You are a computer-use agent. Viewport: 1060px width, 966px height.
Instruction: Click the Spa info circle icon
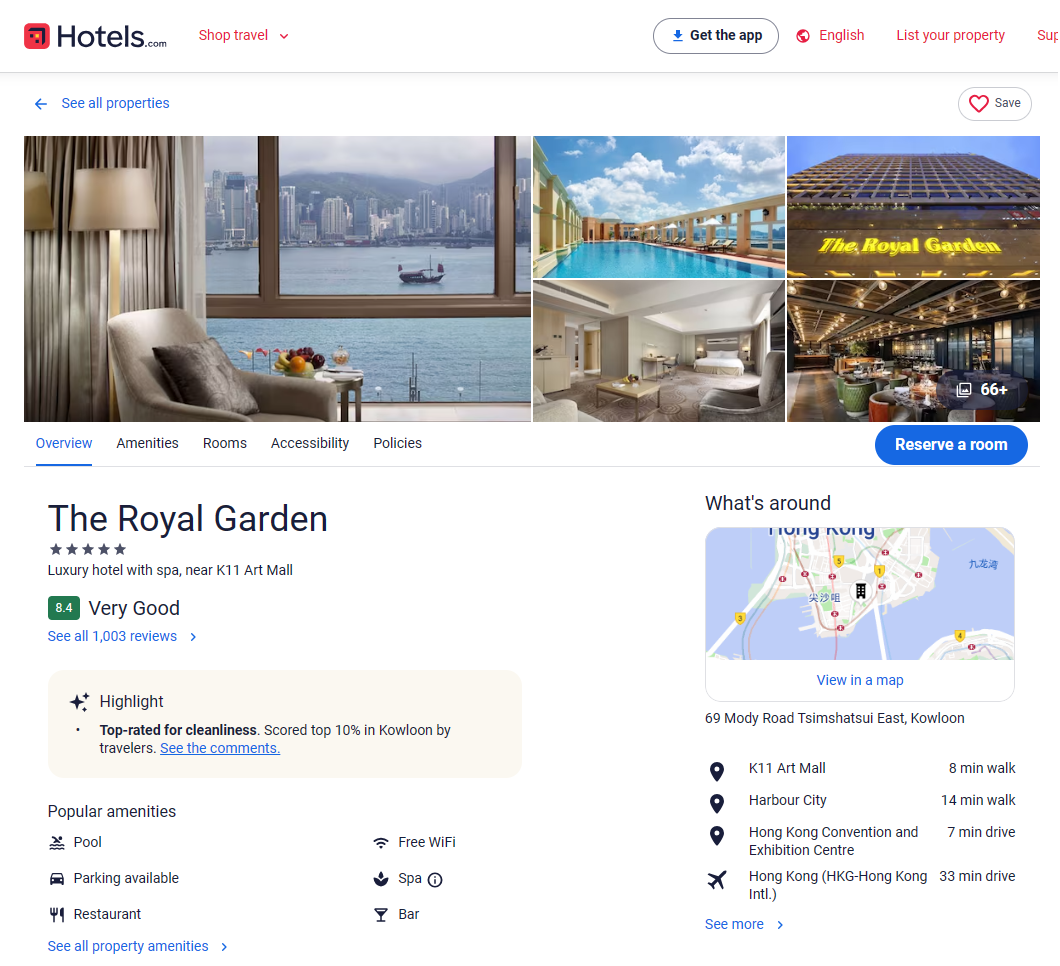click(435, 879)
